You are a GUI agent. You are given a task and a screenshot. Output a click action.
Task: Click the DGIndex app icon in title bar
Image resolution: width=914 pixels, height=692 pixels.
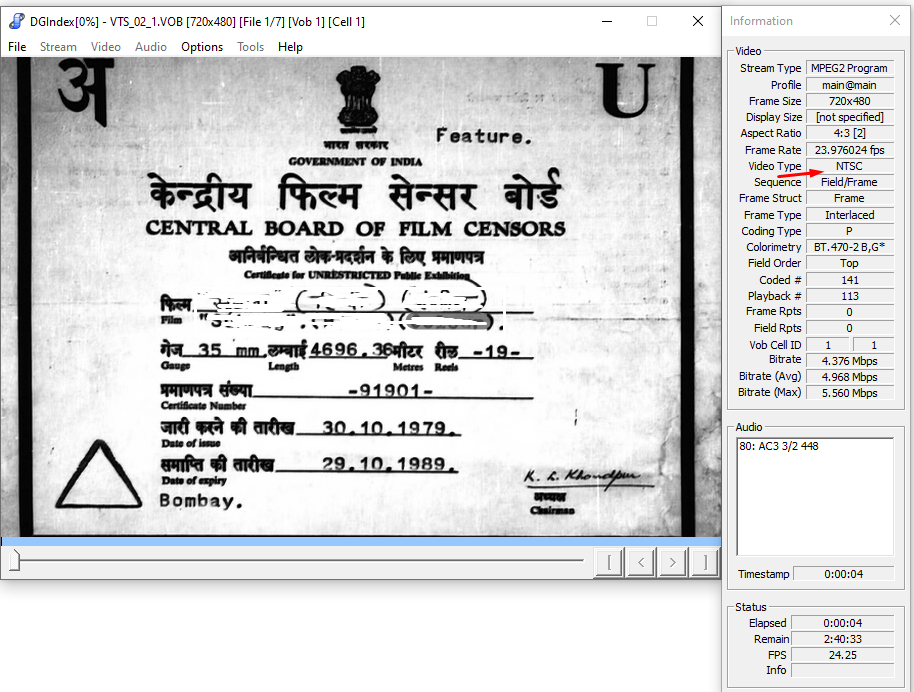(x=17, y=22)
